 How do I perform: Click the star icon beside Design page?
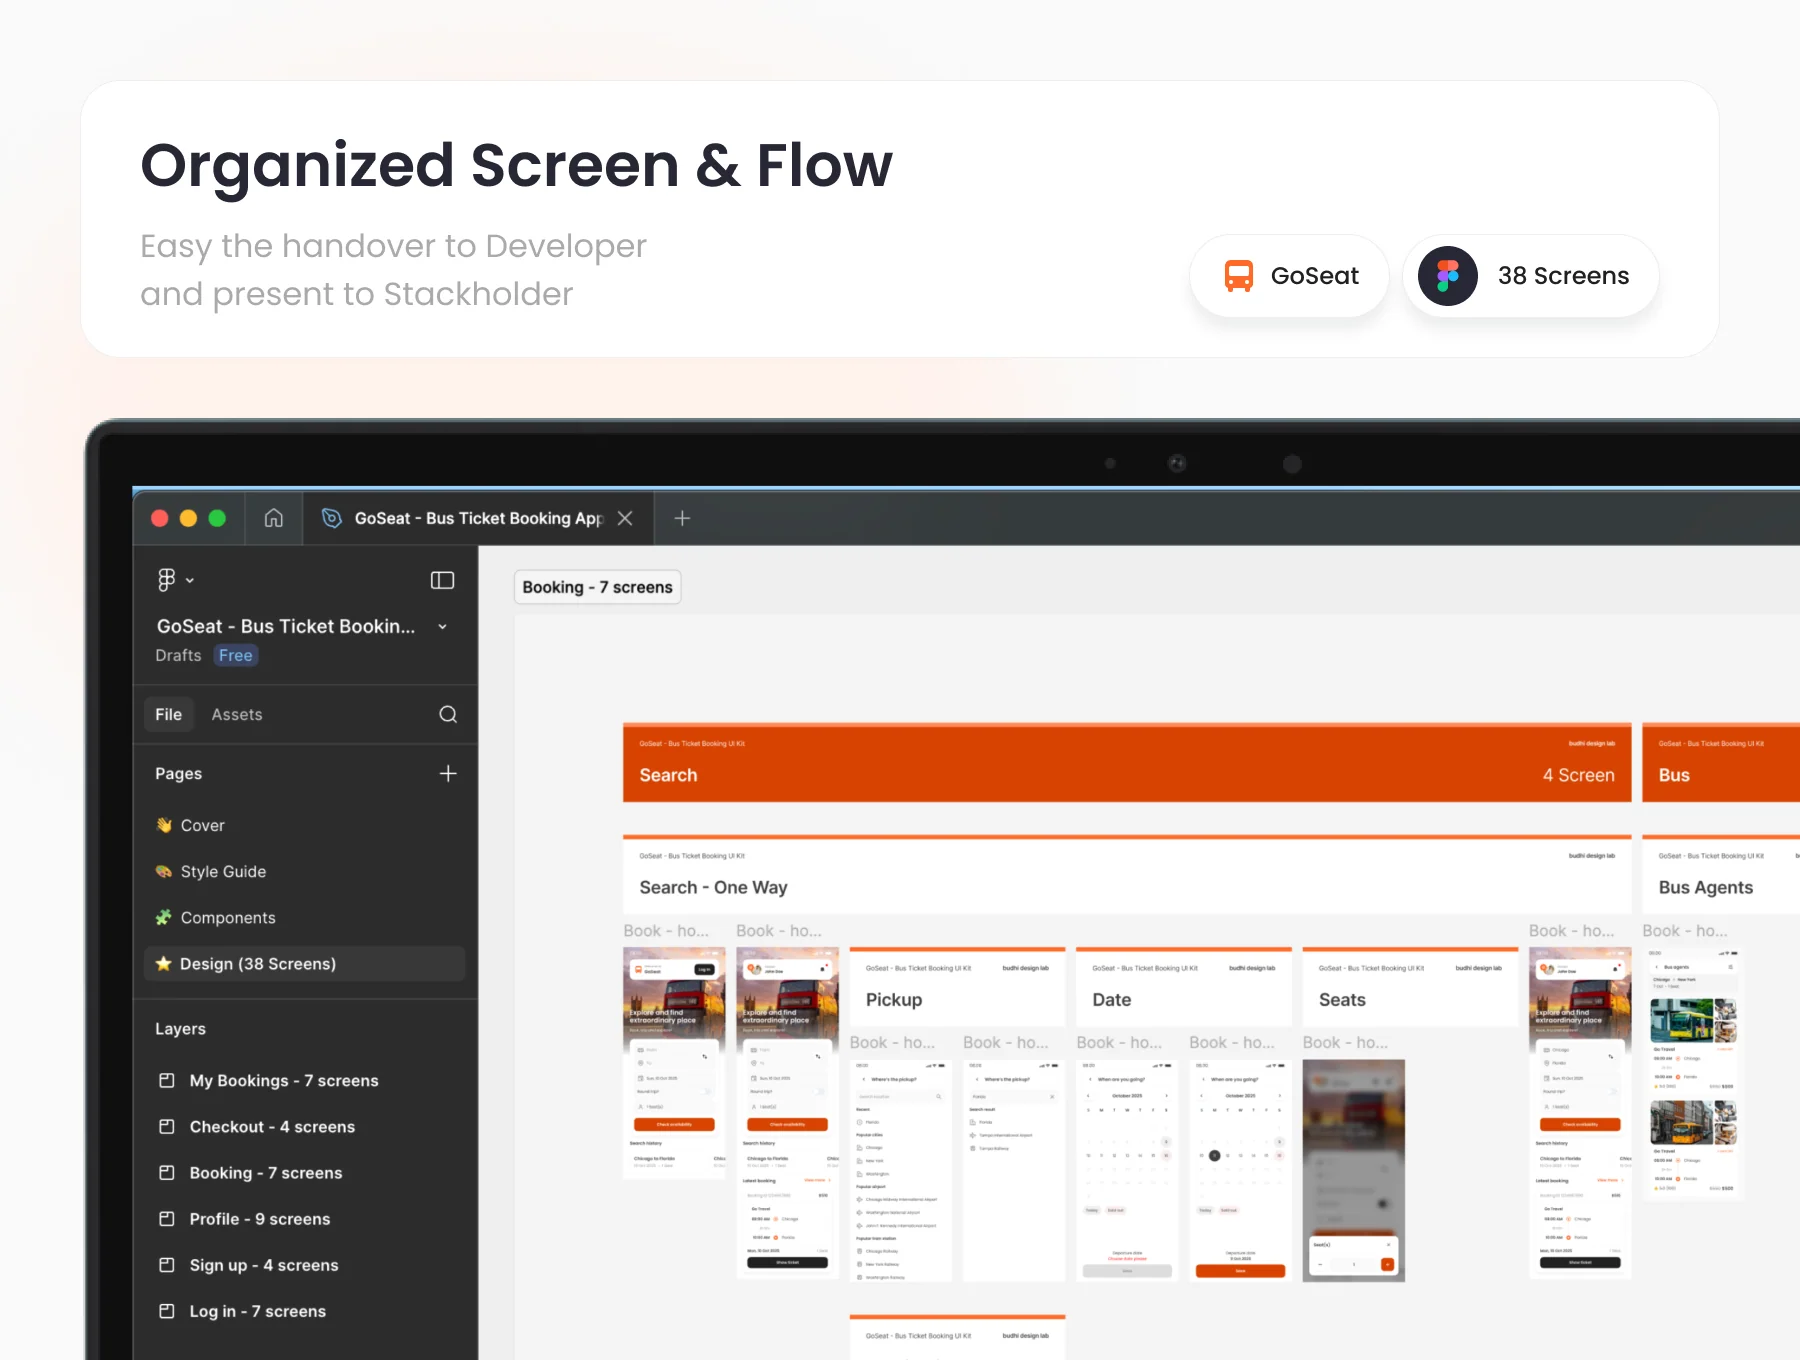coord(164,963)
